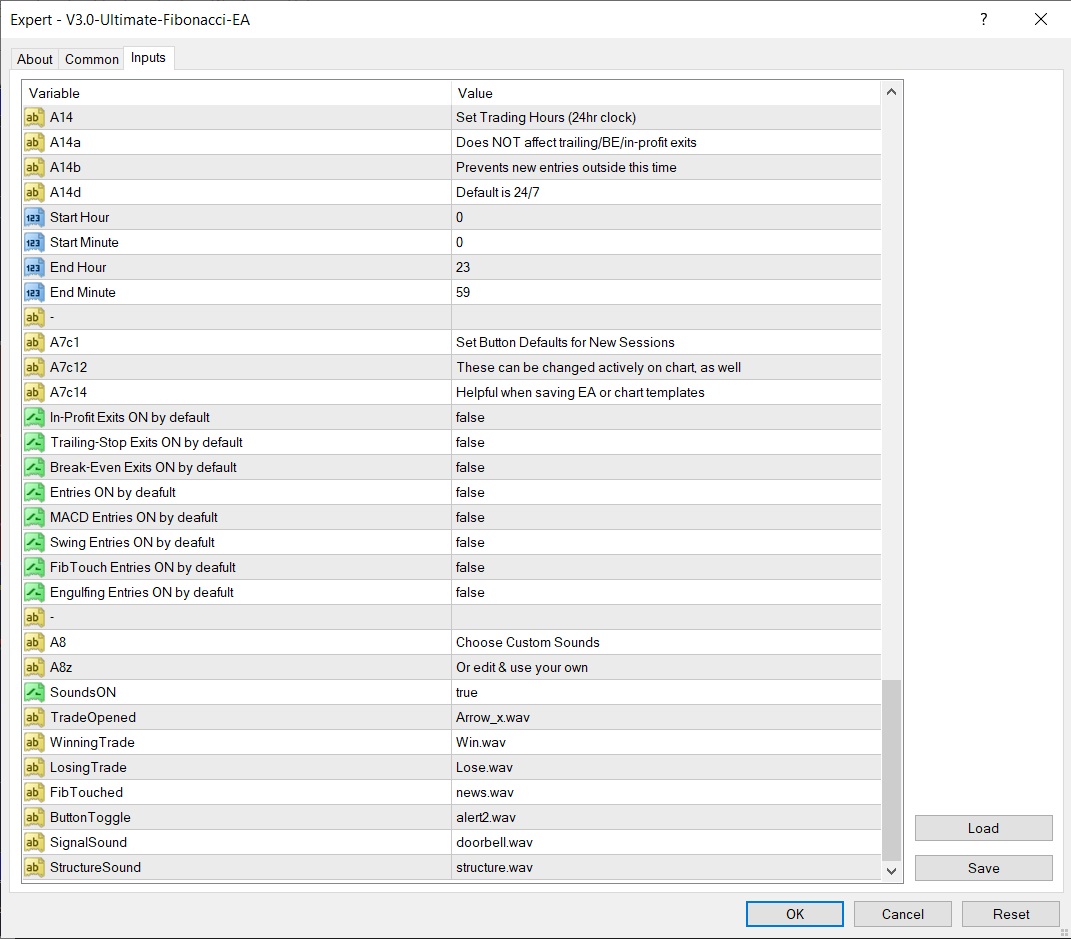Click the integer icon beside Start Hour
Viewport: 1071px width, 939px height.
point(35,217)
